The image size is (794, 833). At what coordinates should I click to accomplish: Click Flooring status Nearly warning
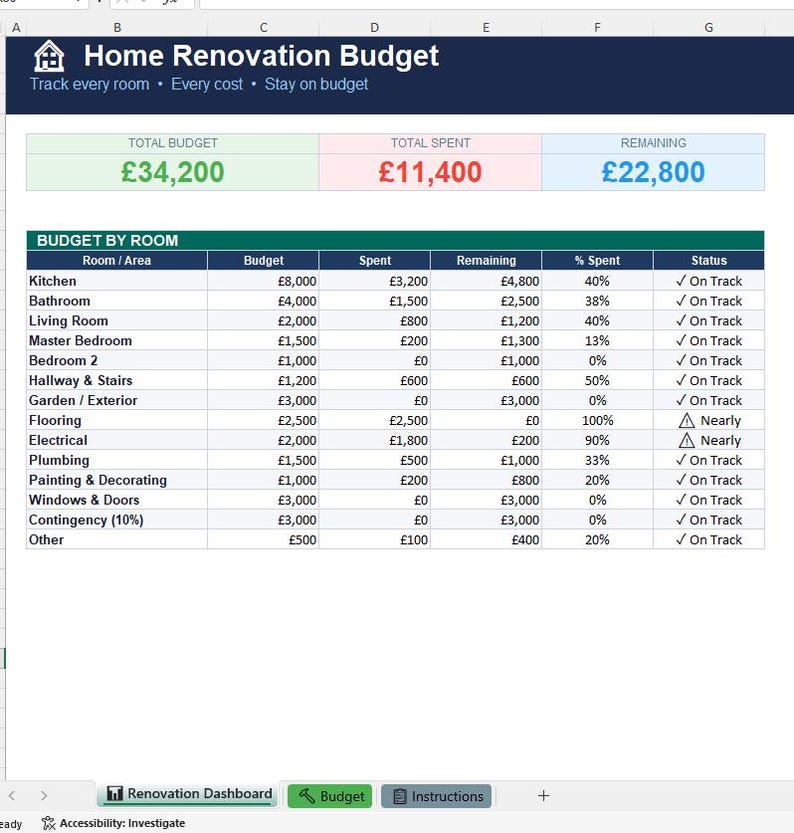tap(709, 420)
